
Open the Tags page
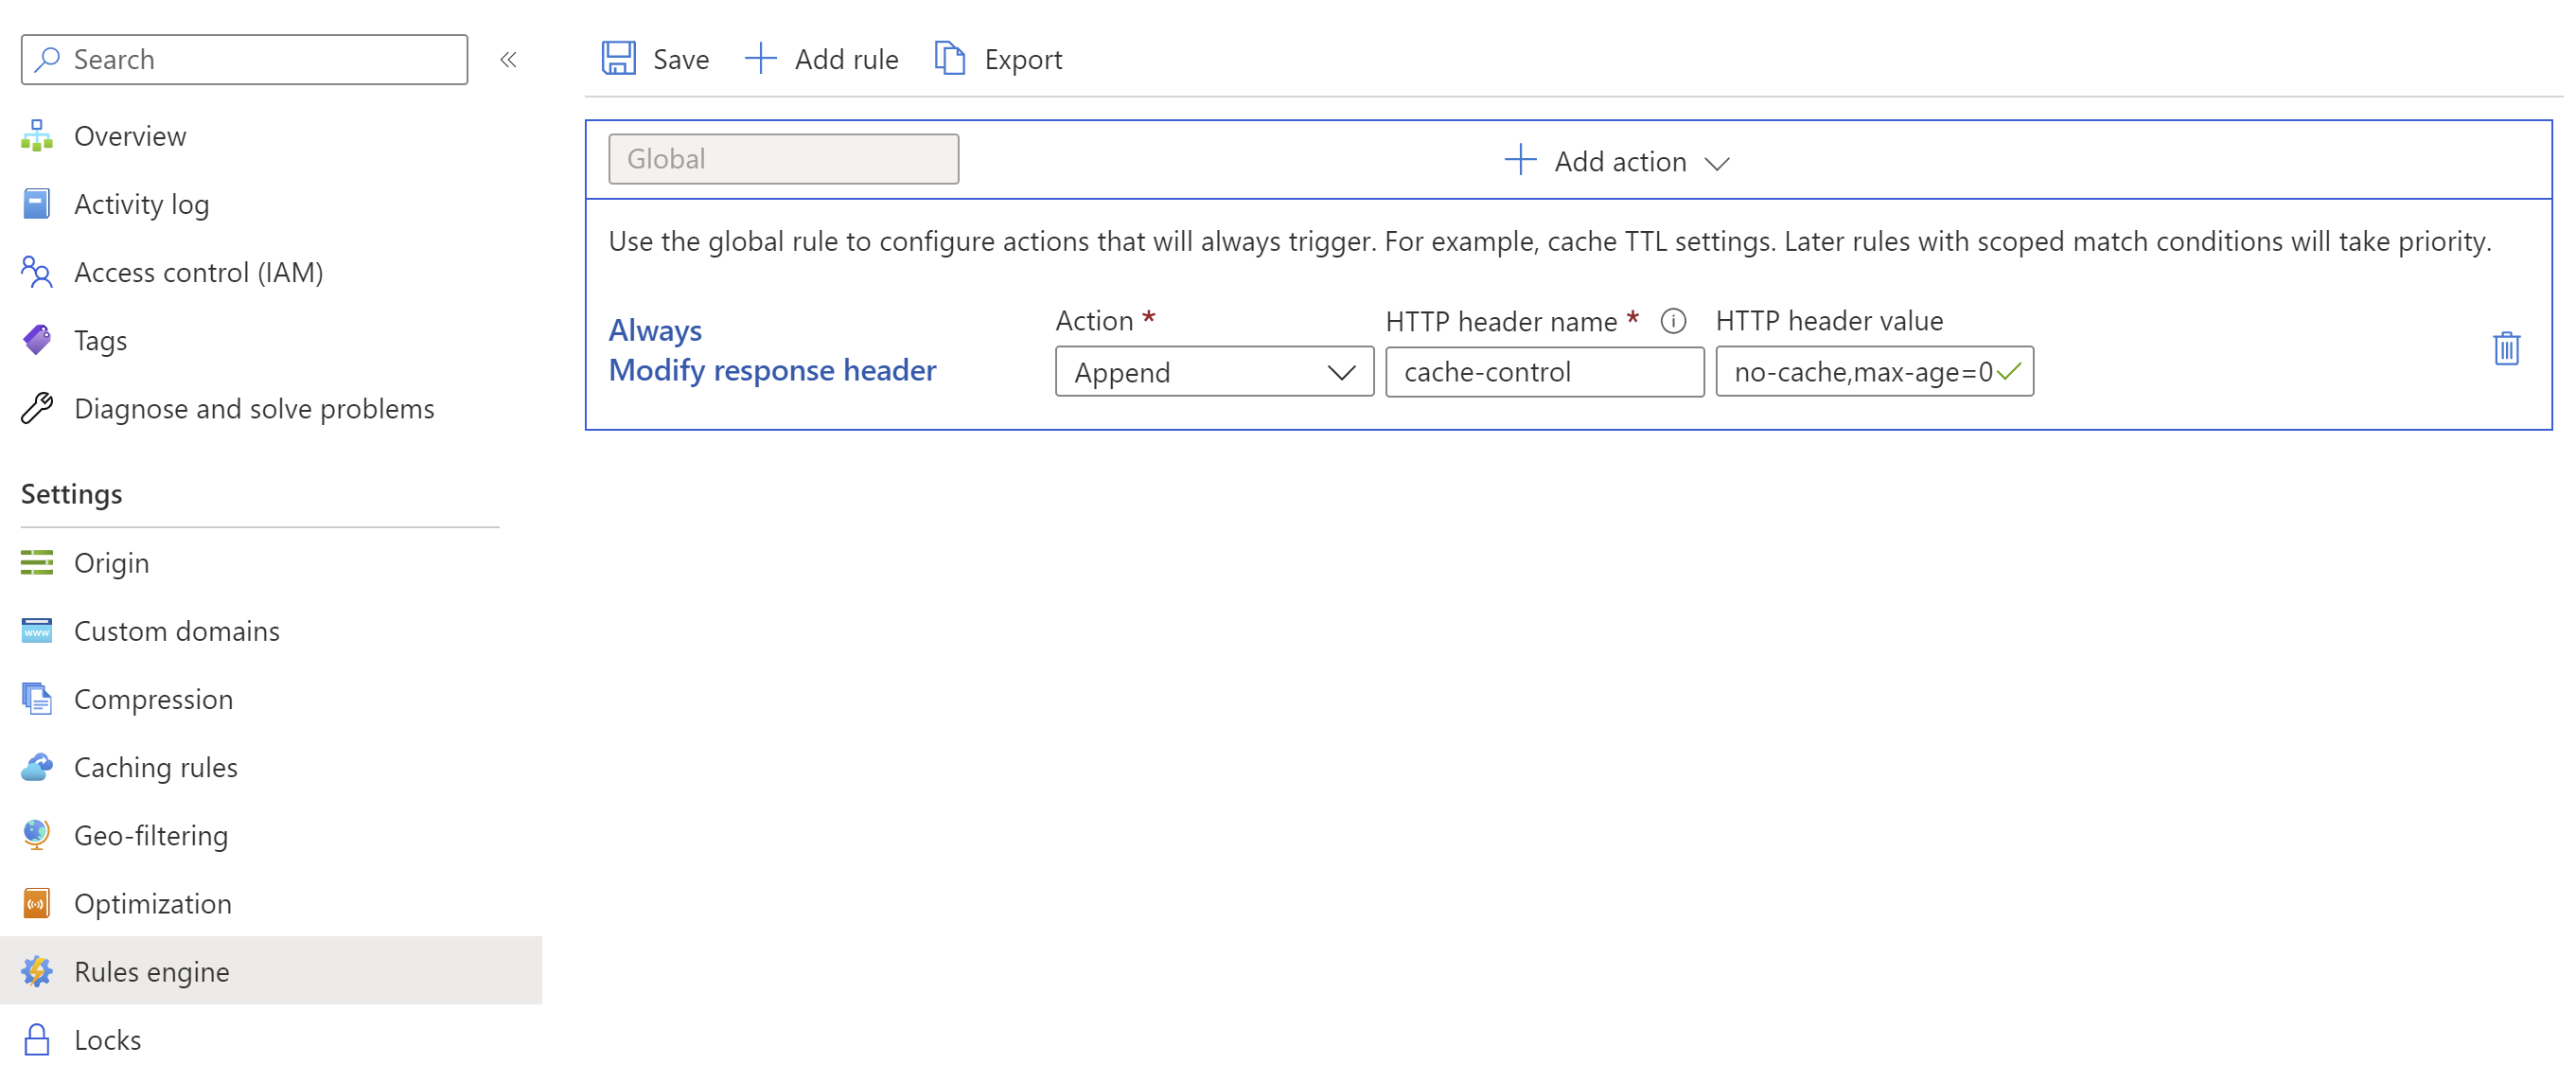click(100, 340)
